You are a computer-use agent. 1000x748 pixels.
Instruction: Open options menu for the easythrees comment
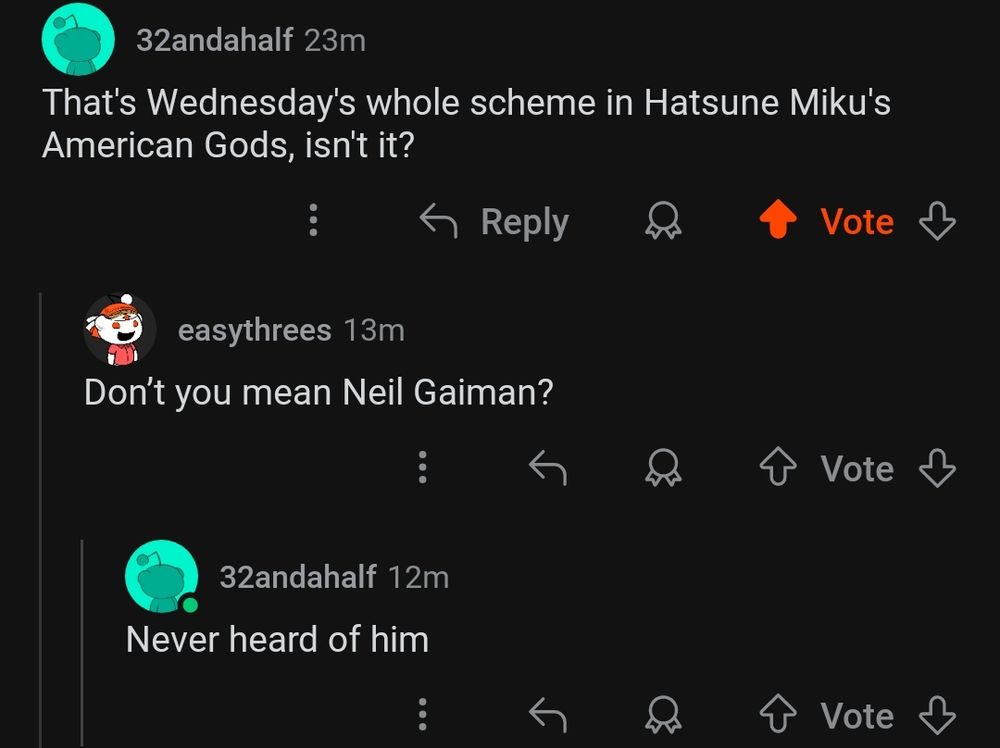(x=423, y=468)
